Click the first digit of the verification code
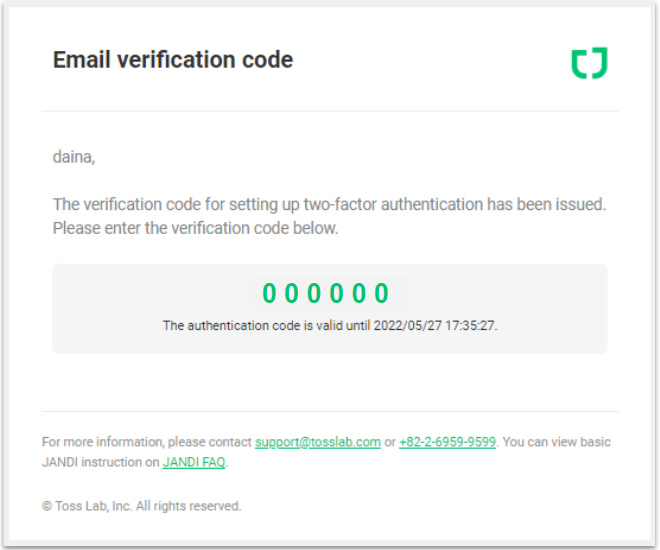 pos(269,293)
